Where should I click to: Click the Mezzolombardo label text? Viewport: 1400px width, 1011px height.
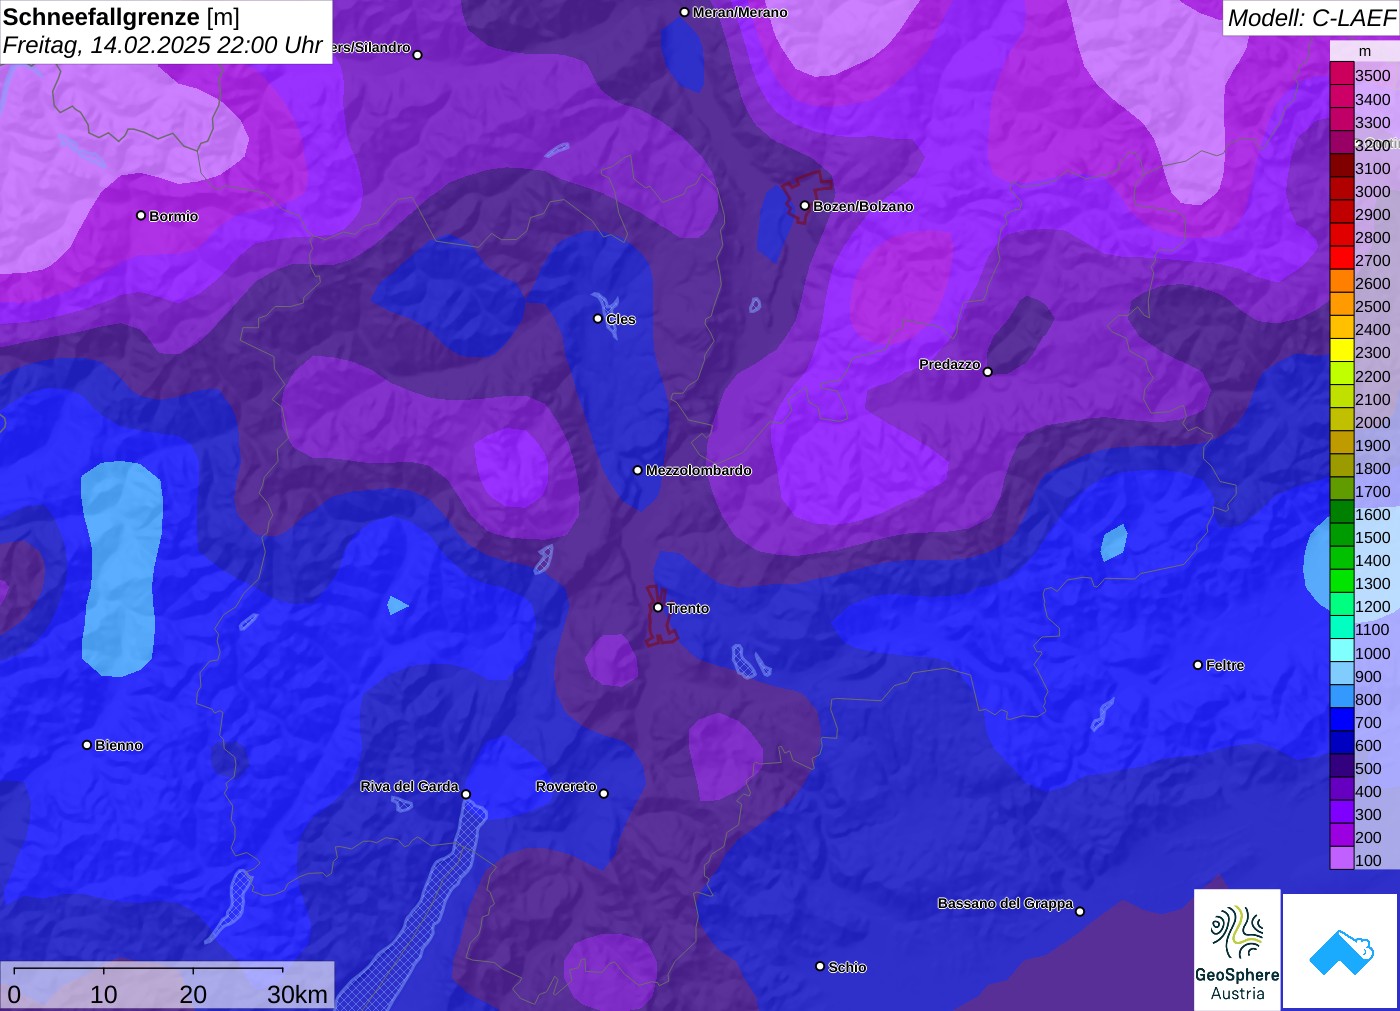[x=698, y=470]
